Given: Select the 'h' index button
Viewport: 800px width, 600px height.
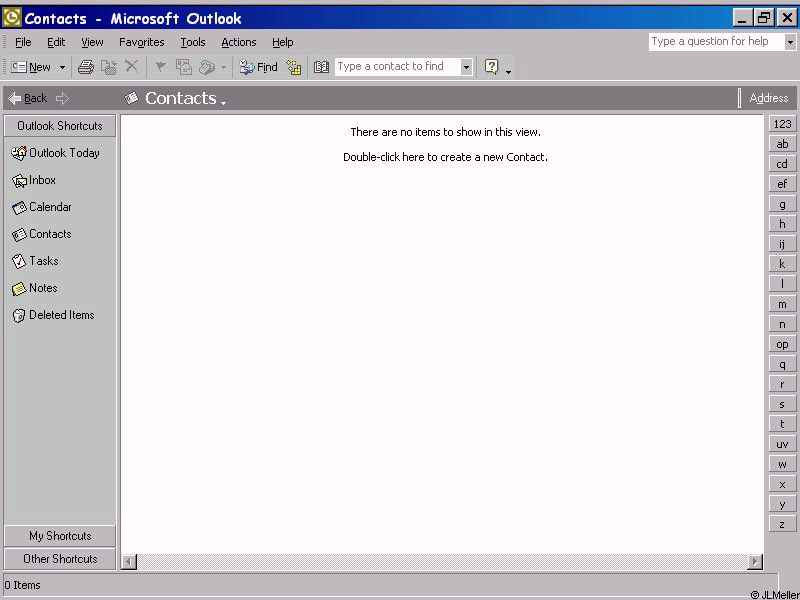Looking at the screenshot, I should point(782,224).
